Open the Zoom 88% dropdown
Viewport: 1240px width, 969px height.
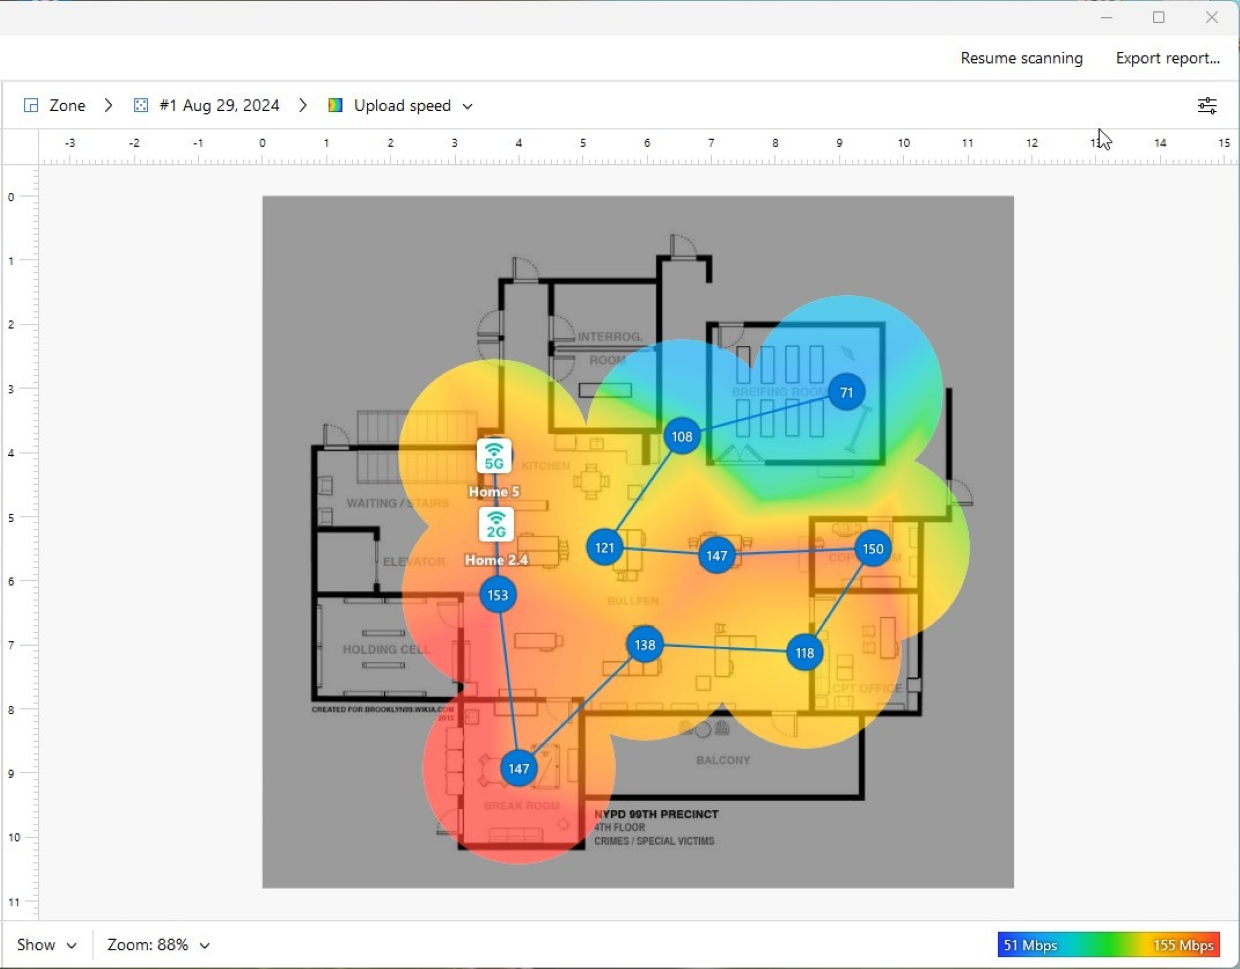pos(159,945)
